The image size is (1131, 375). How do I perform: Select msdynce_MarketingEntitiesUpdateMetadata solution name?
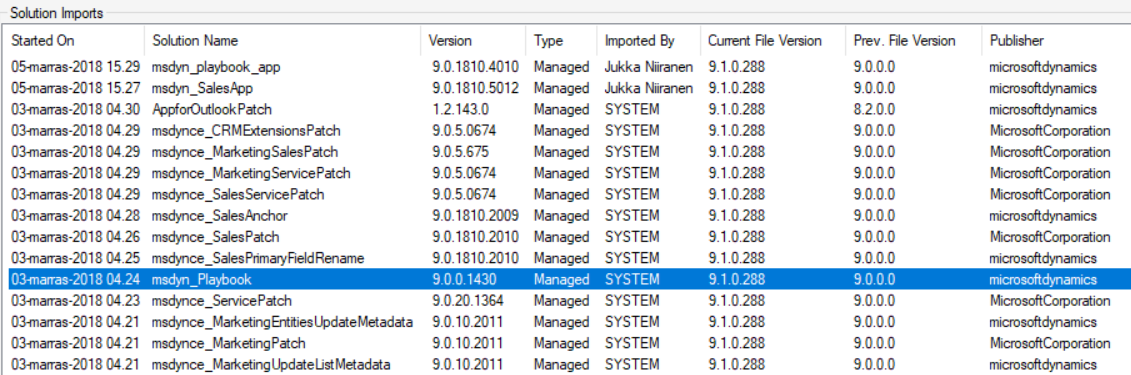(282, 322)
